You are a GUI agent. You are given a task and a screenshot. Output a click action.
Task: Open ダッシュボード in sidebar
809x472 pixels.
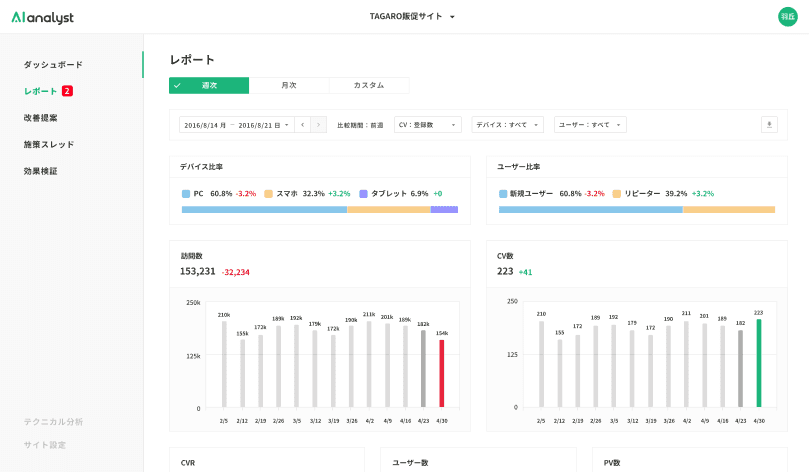click(53, 64)
